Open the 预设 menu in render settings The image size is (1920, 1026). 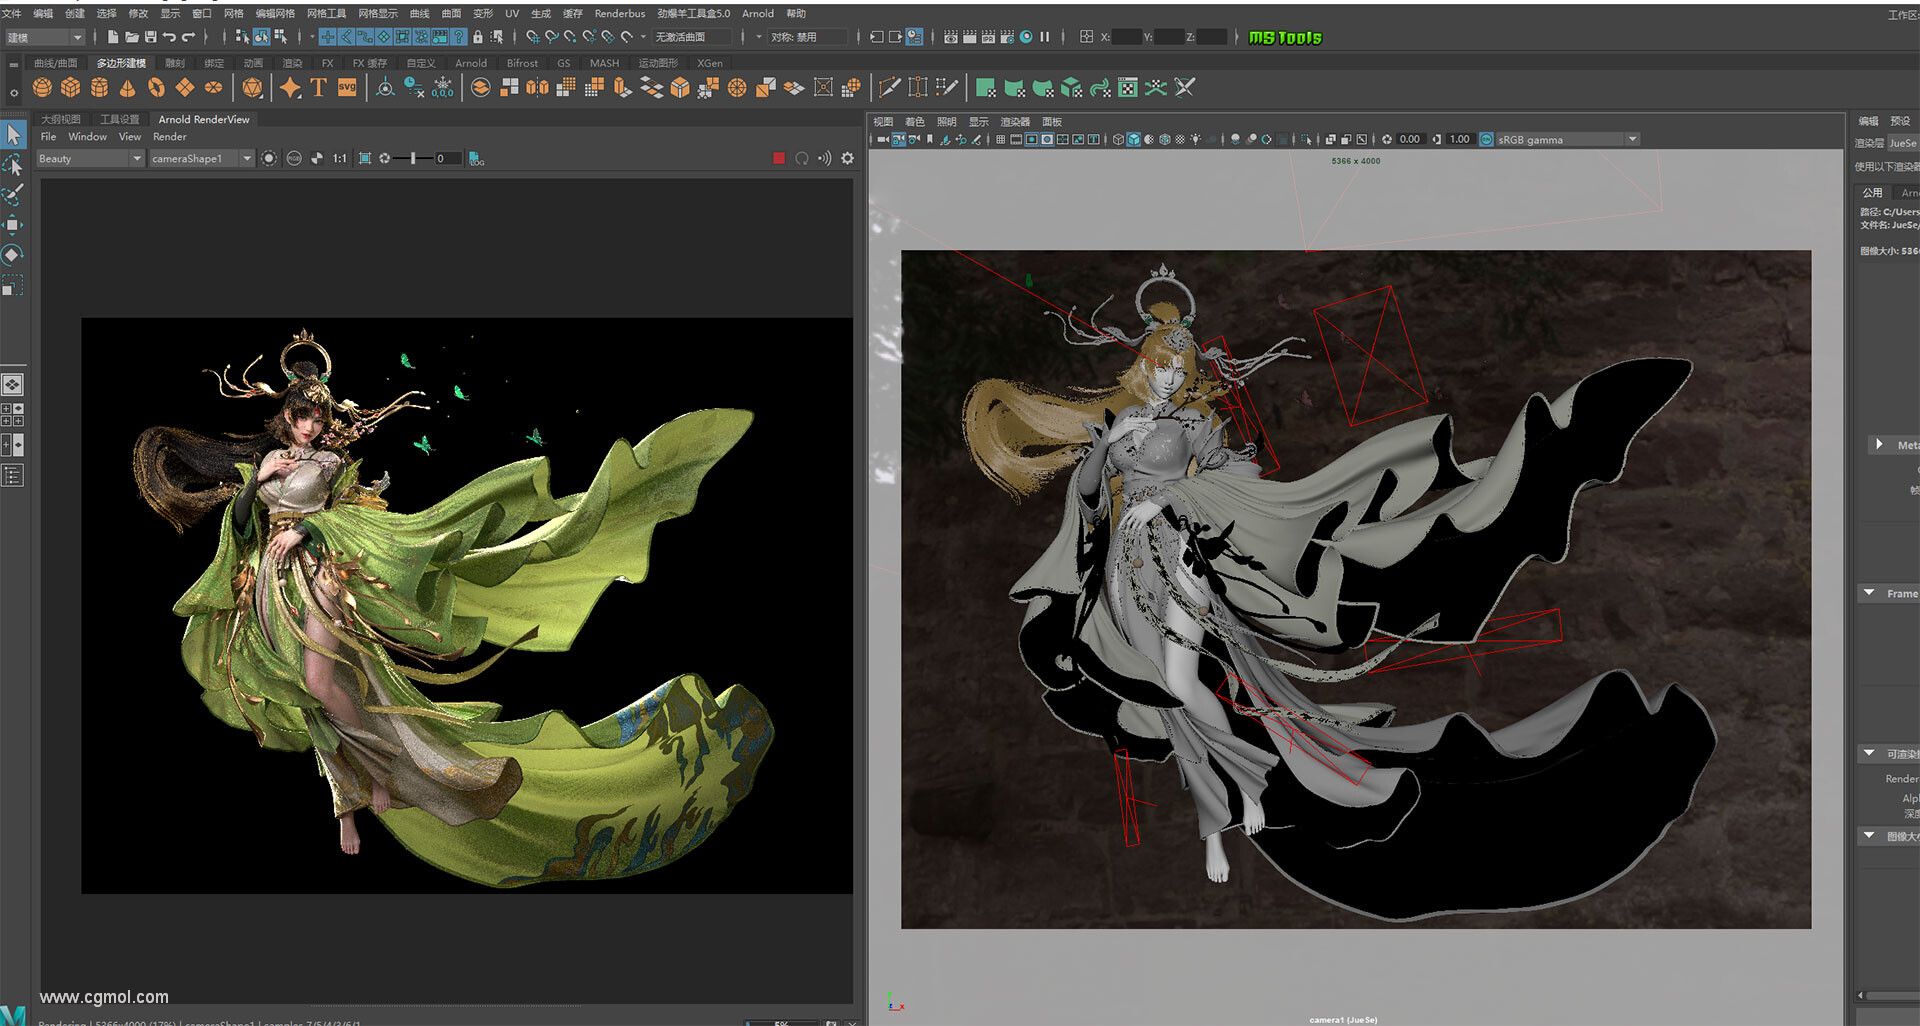tap(1899, 120)
